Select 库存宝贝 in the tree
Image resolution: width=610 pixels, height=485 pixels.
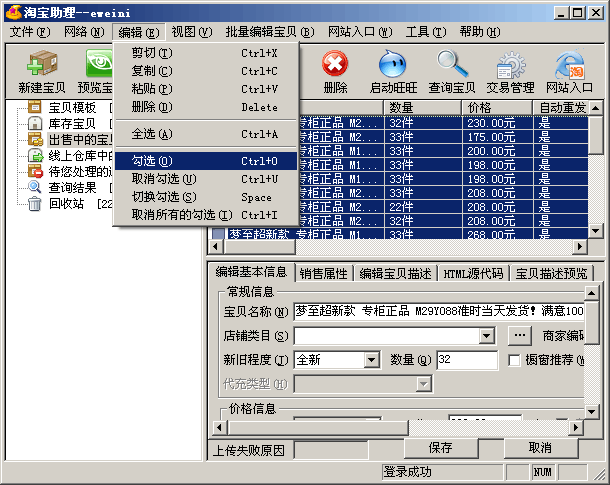(72, 124)
